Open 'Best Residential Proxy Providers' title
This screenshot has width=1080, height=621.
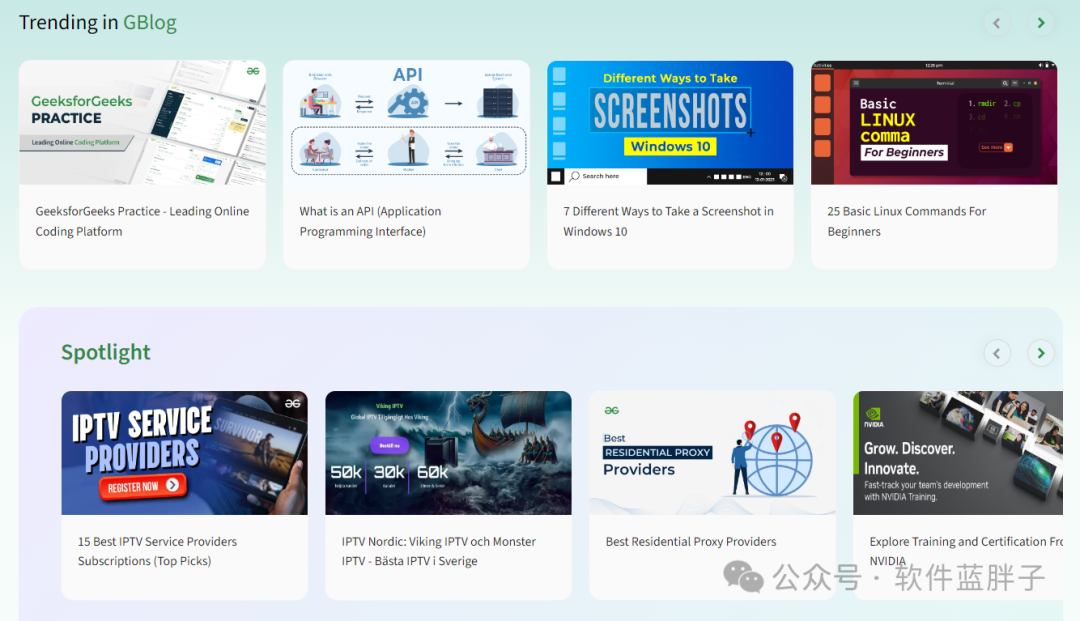pos(691,542)
